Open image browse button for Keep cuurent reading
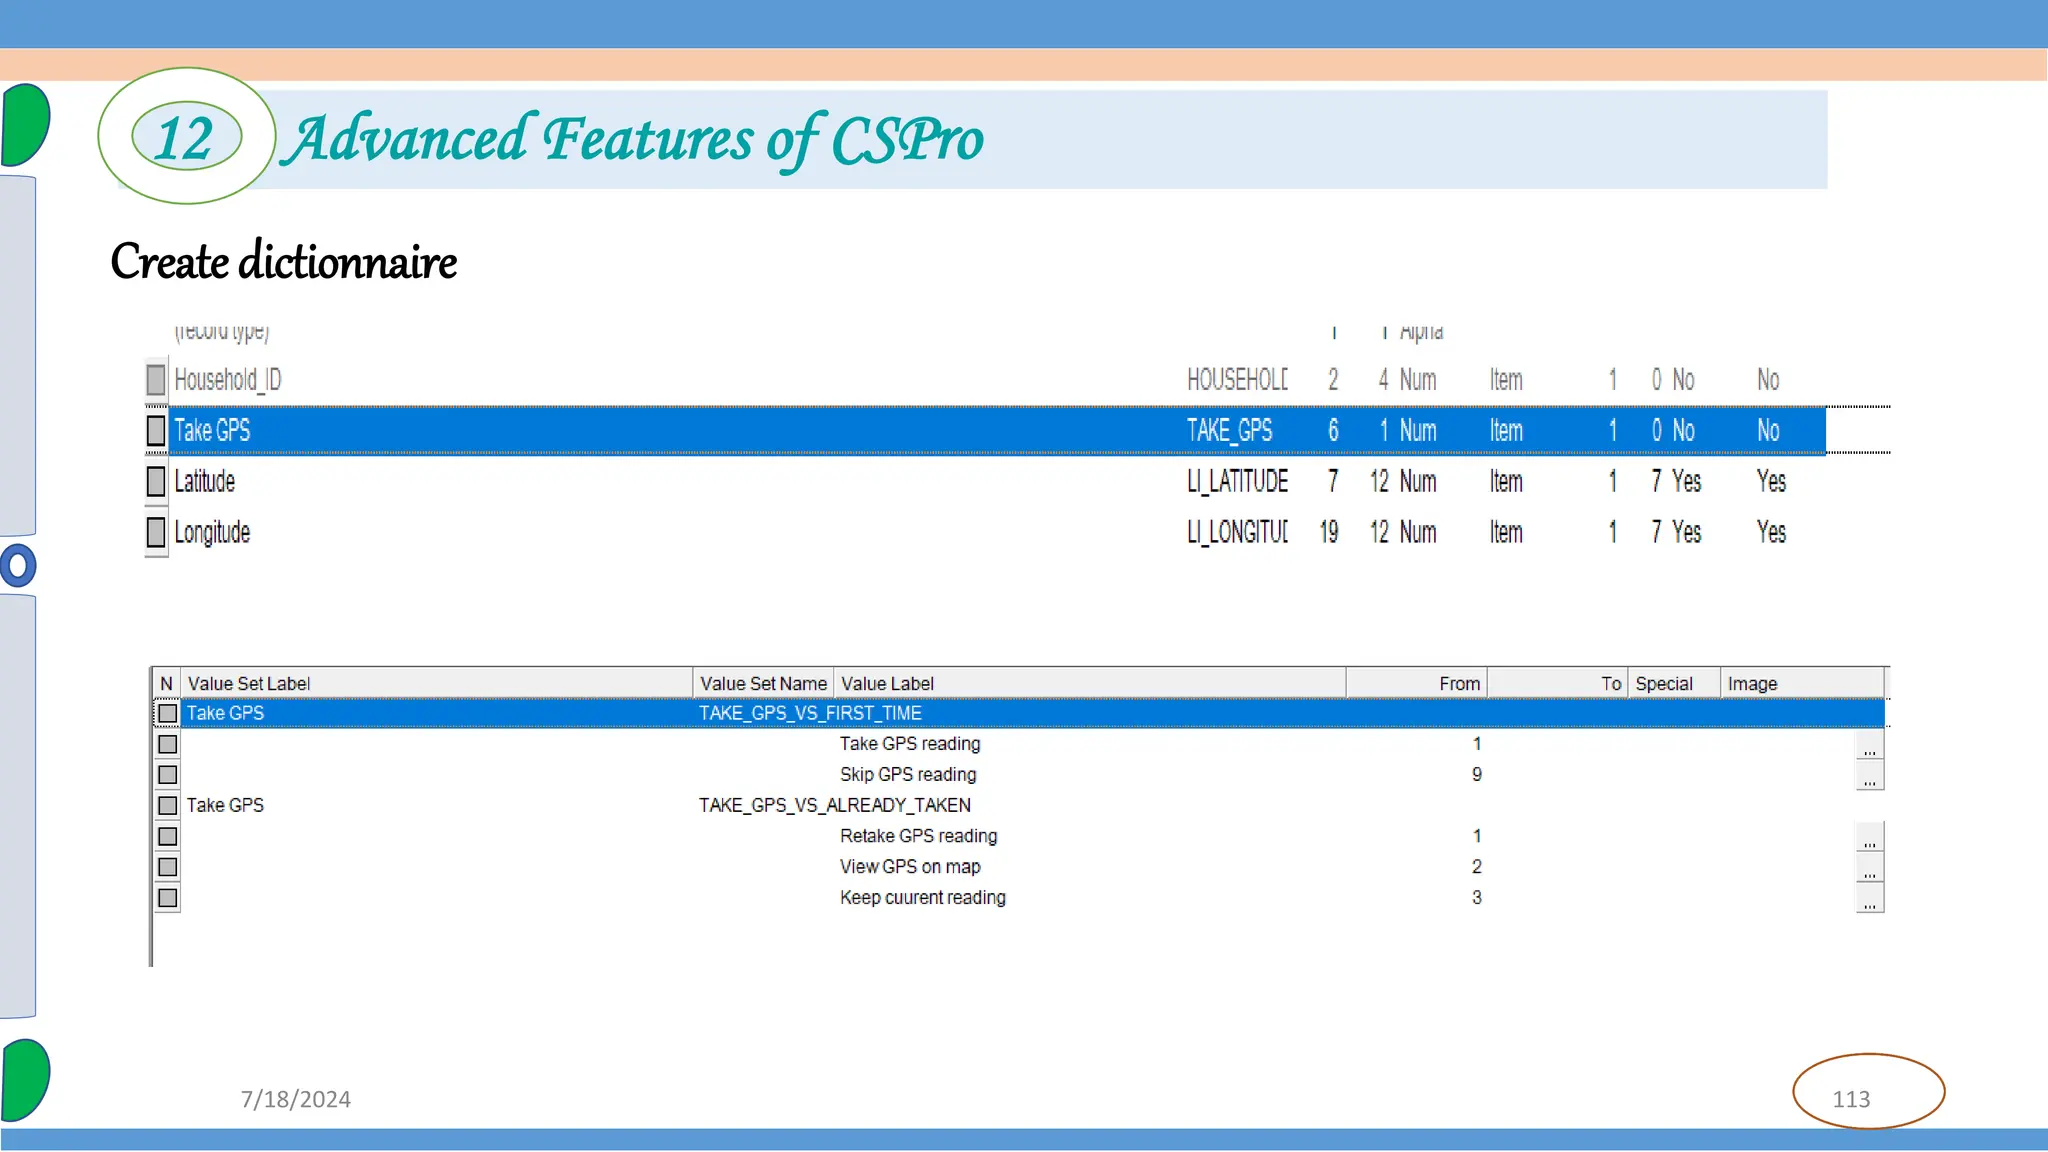 point(1869,898)
